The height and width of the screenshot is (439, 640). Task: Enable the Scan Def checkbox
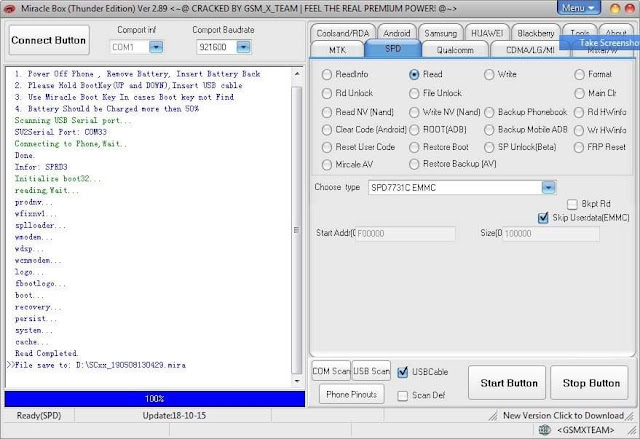(x=402, y=396)
